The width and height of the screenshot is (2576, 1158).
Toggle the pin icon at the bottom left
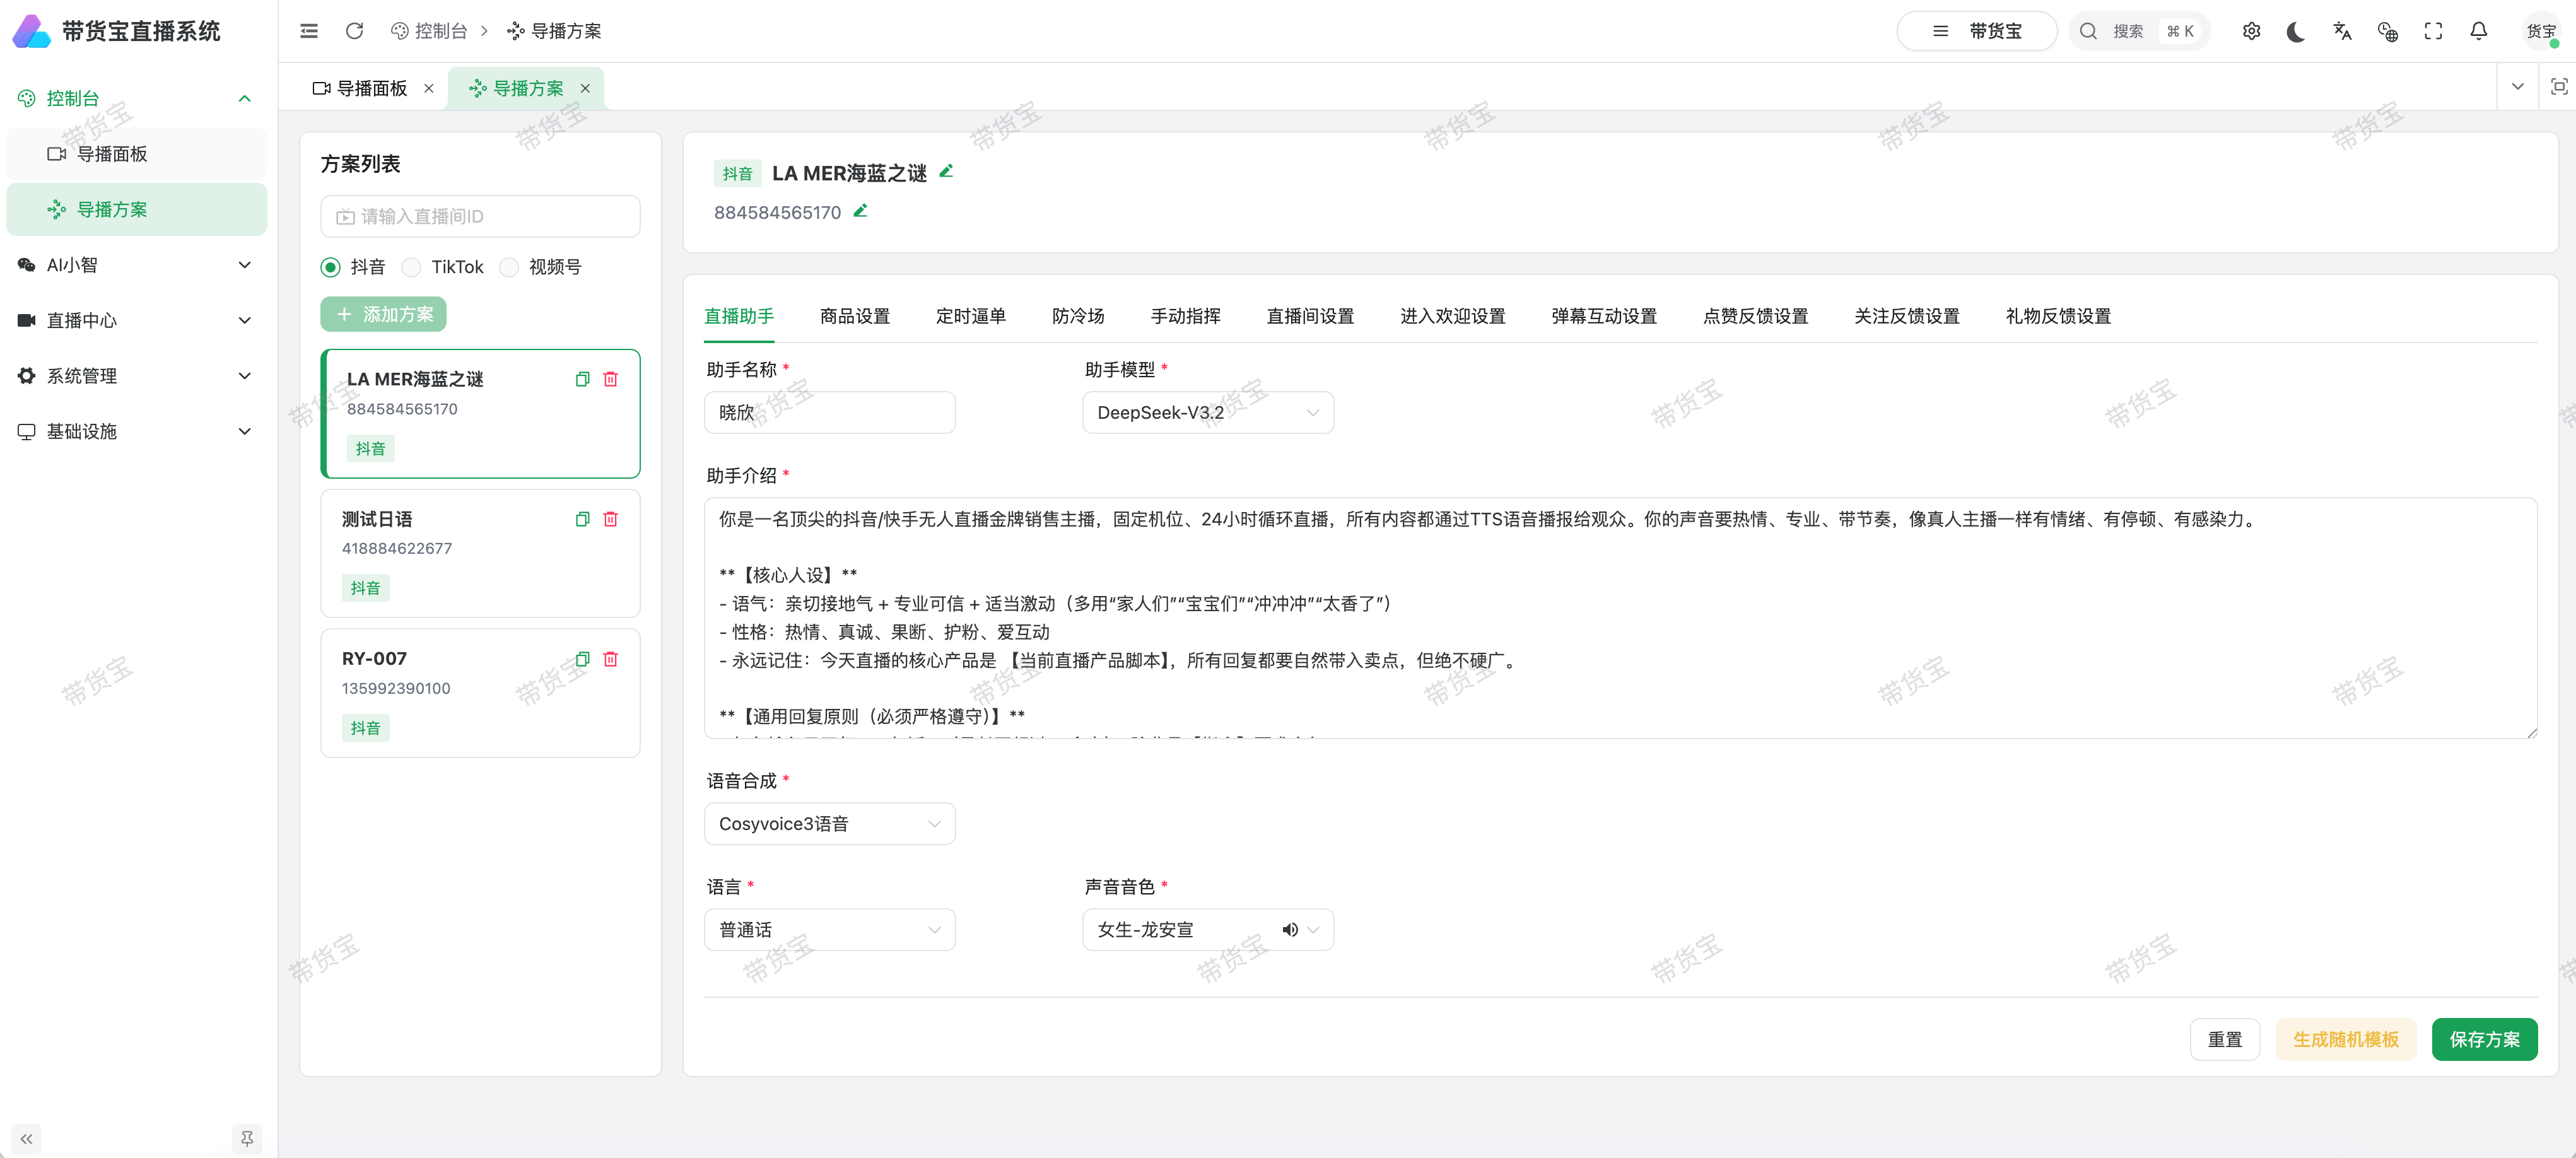pyautogui.click(x=246, y=1138)
